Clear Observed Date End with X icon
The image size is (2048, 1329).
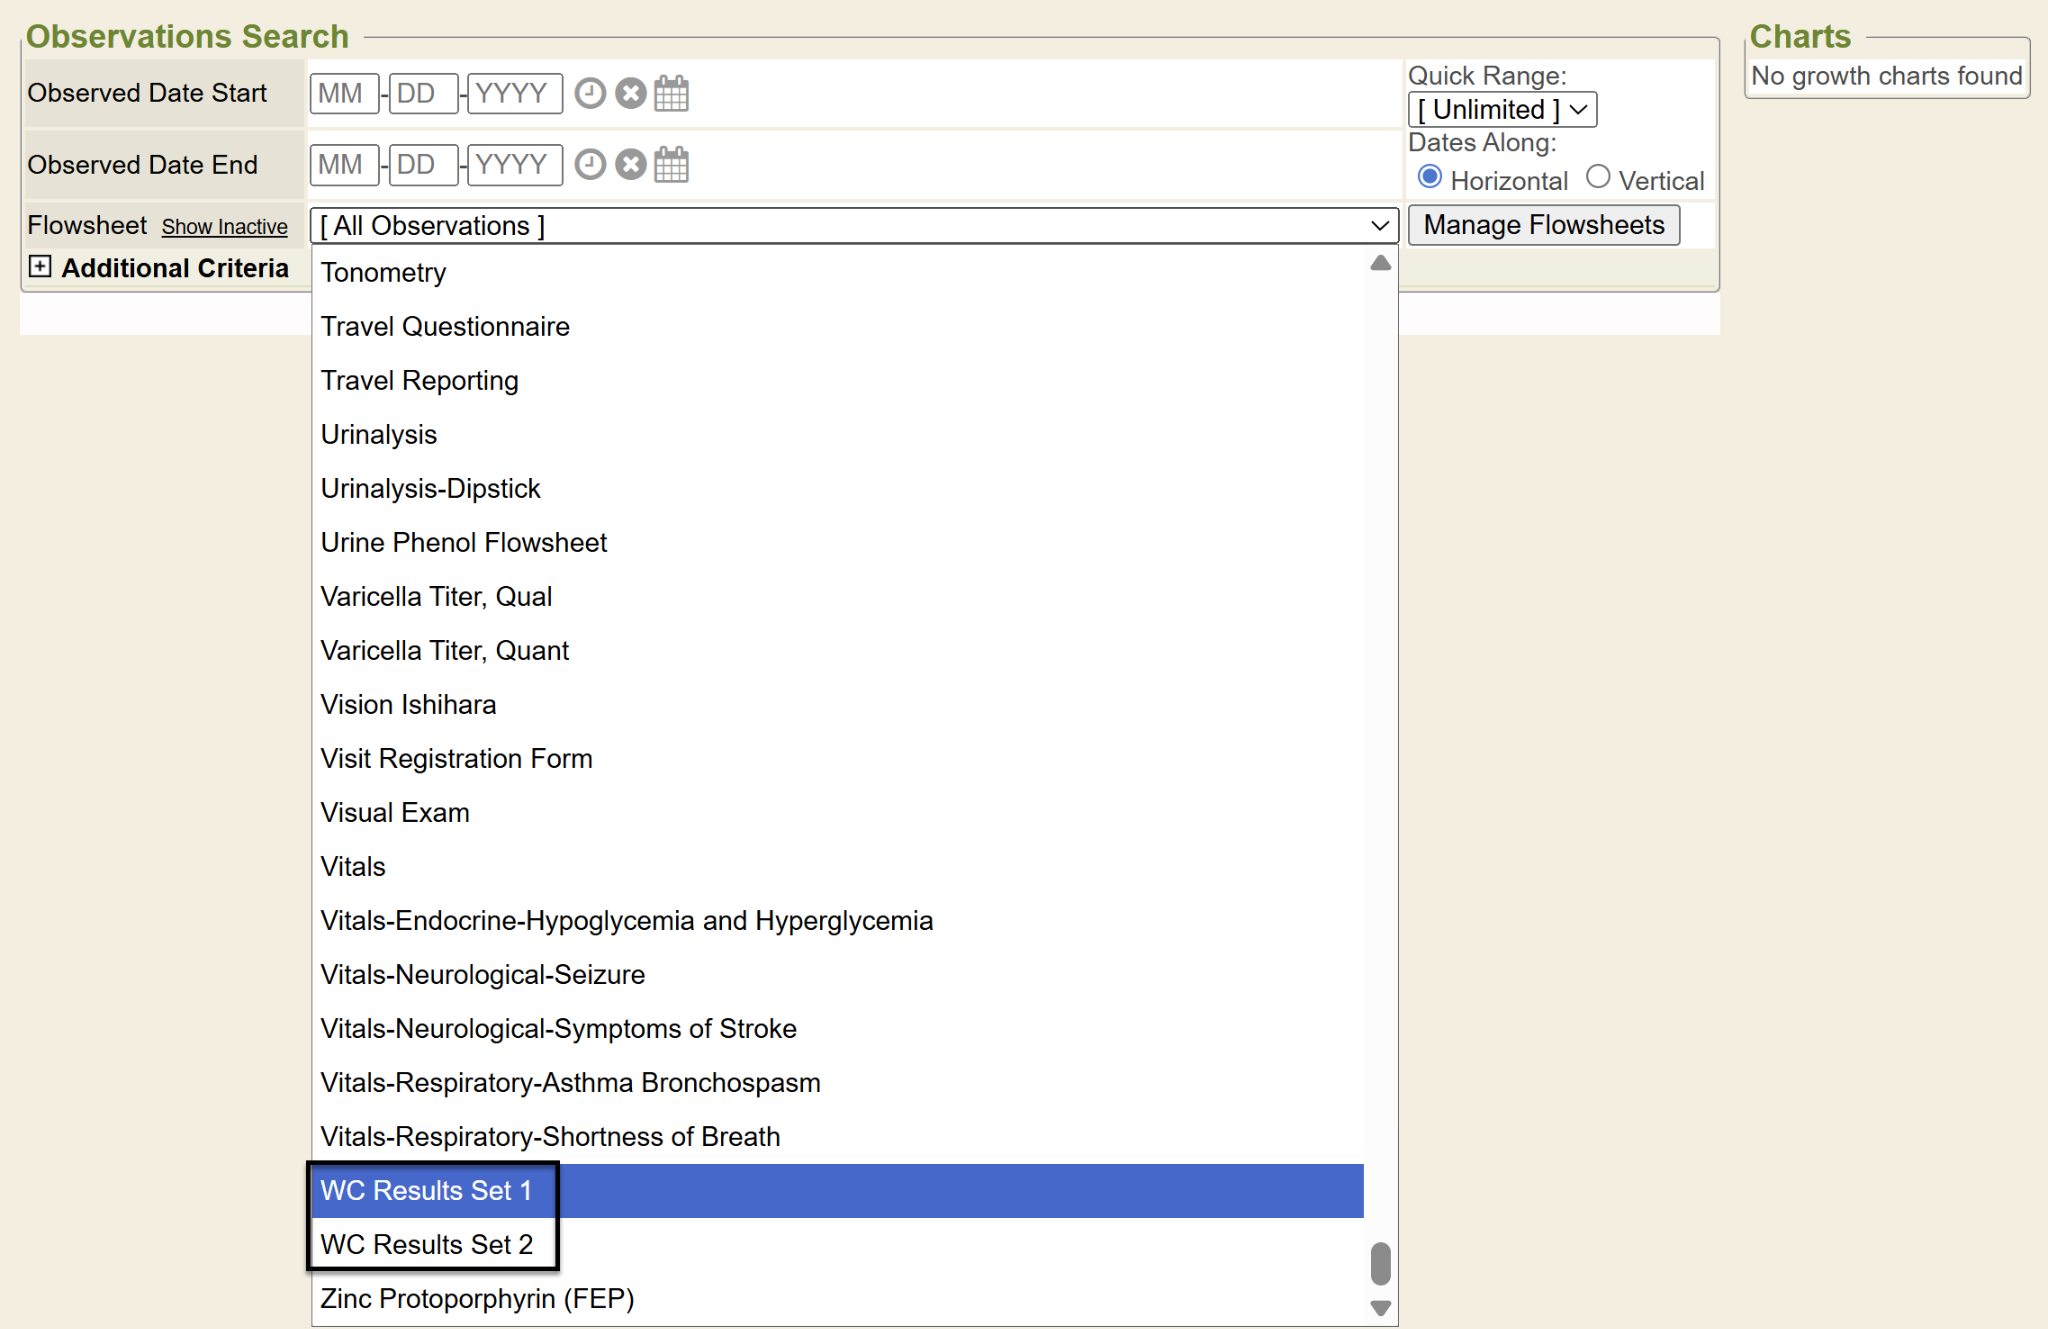point(630,164)
